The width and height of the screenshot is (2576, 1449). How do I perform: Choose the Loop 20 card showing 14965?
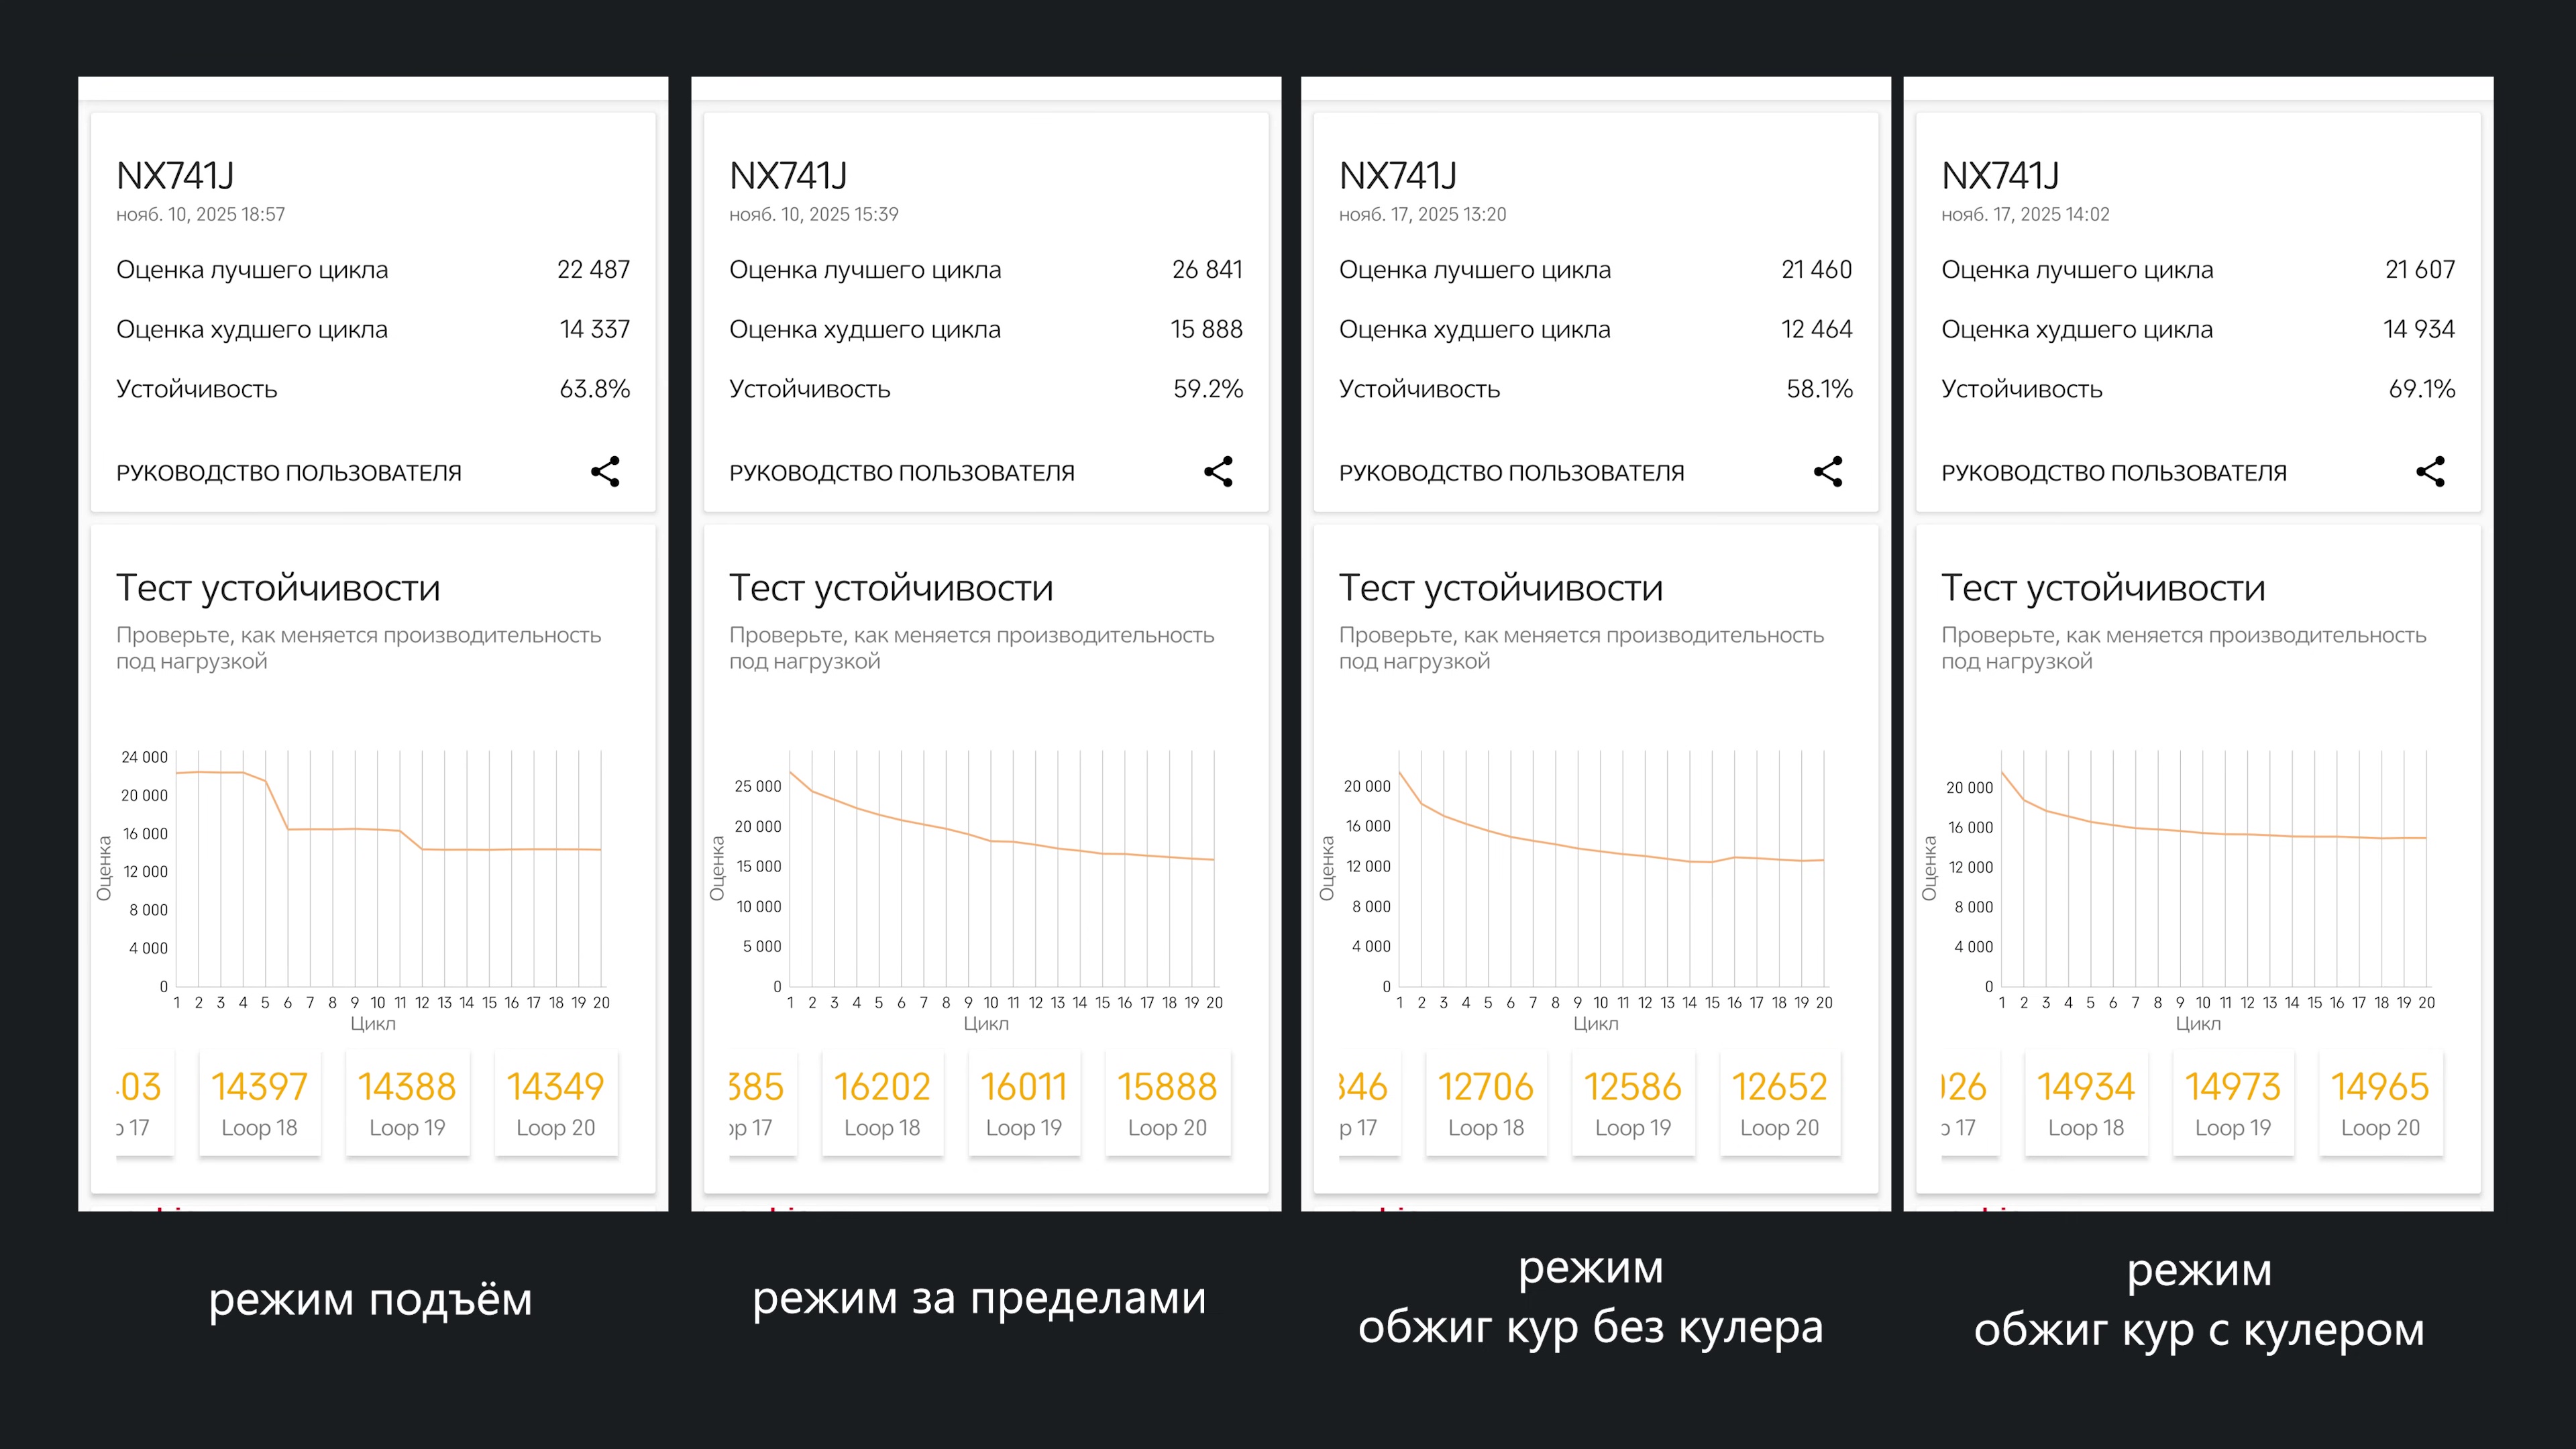pyautogui.click(x=2380, y=1103)
